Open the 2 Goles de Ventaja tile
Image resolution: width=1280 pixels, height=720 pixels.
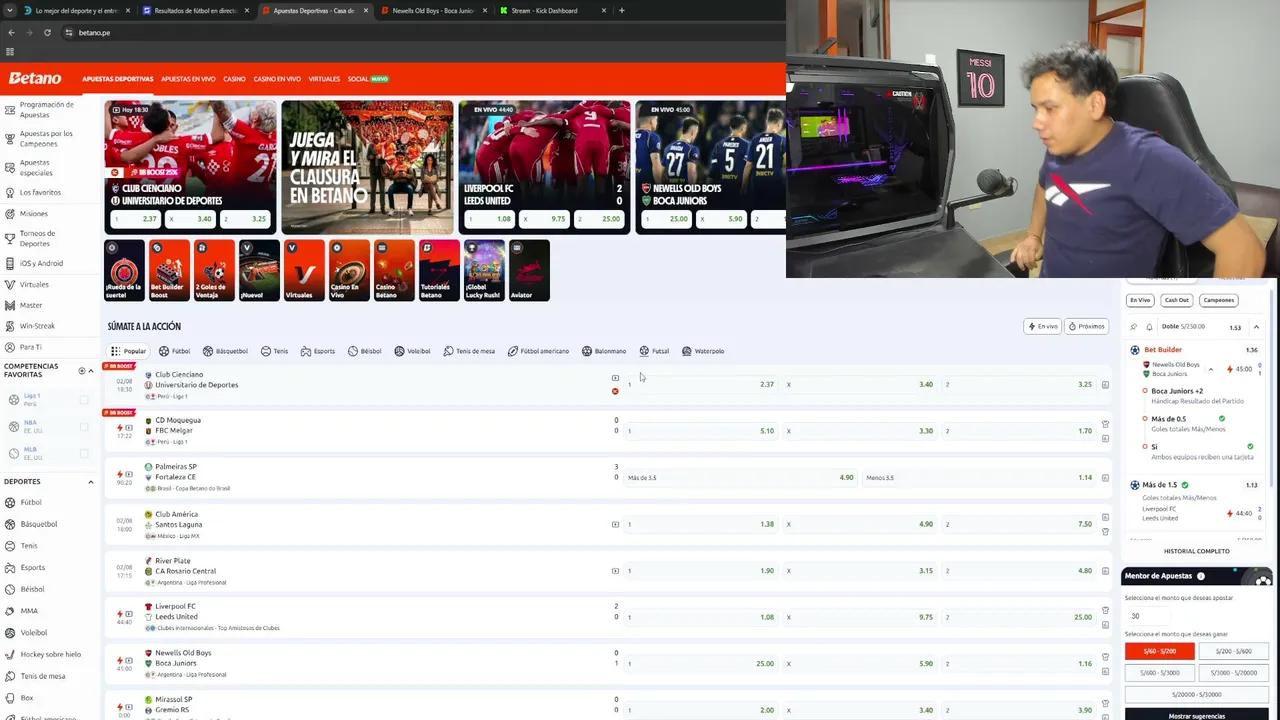pyautogui.click(x=214, y=270)
